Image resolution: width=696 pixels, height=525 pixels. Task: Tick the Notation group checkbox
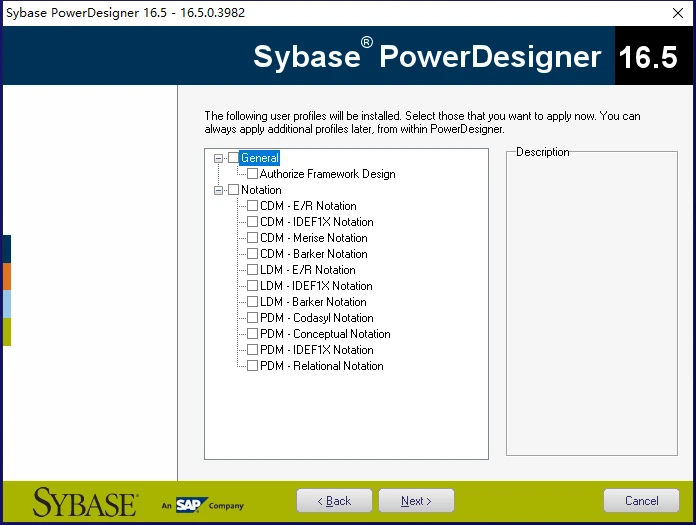pos(233,190)
